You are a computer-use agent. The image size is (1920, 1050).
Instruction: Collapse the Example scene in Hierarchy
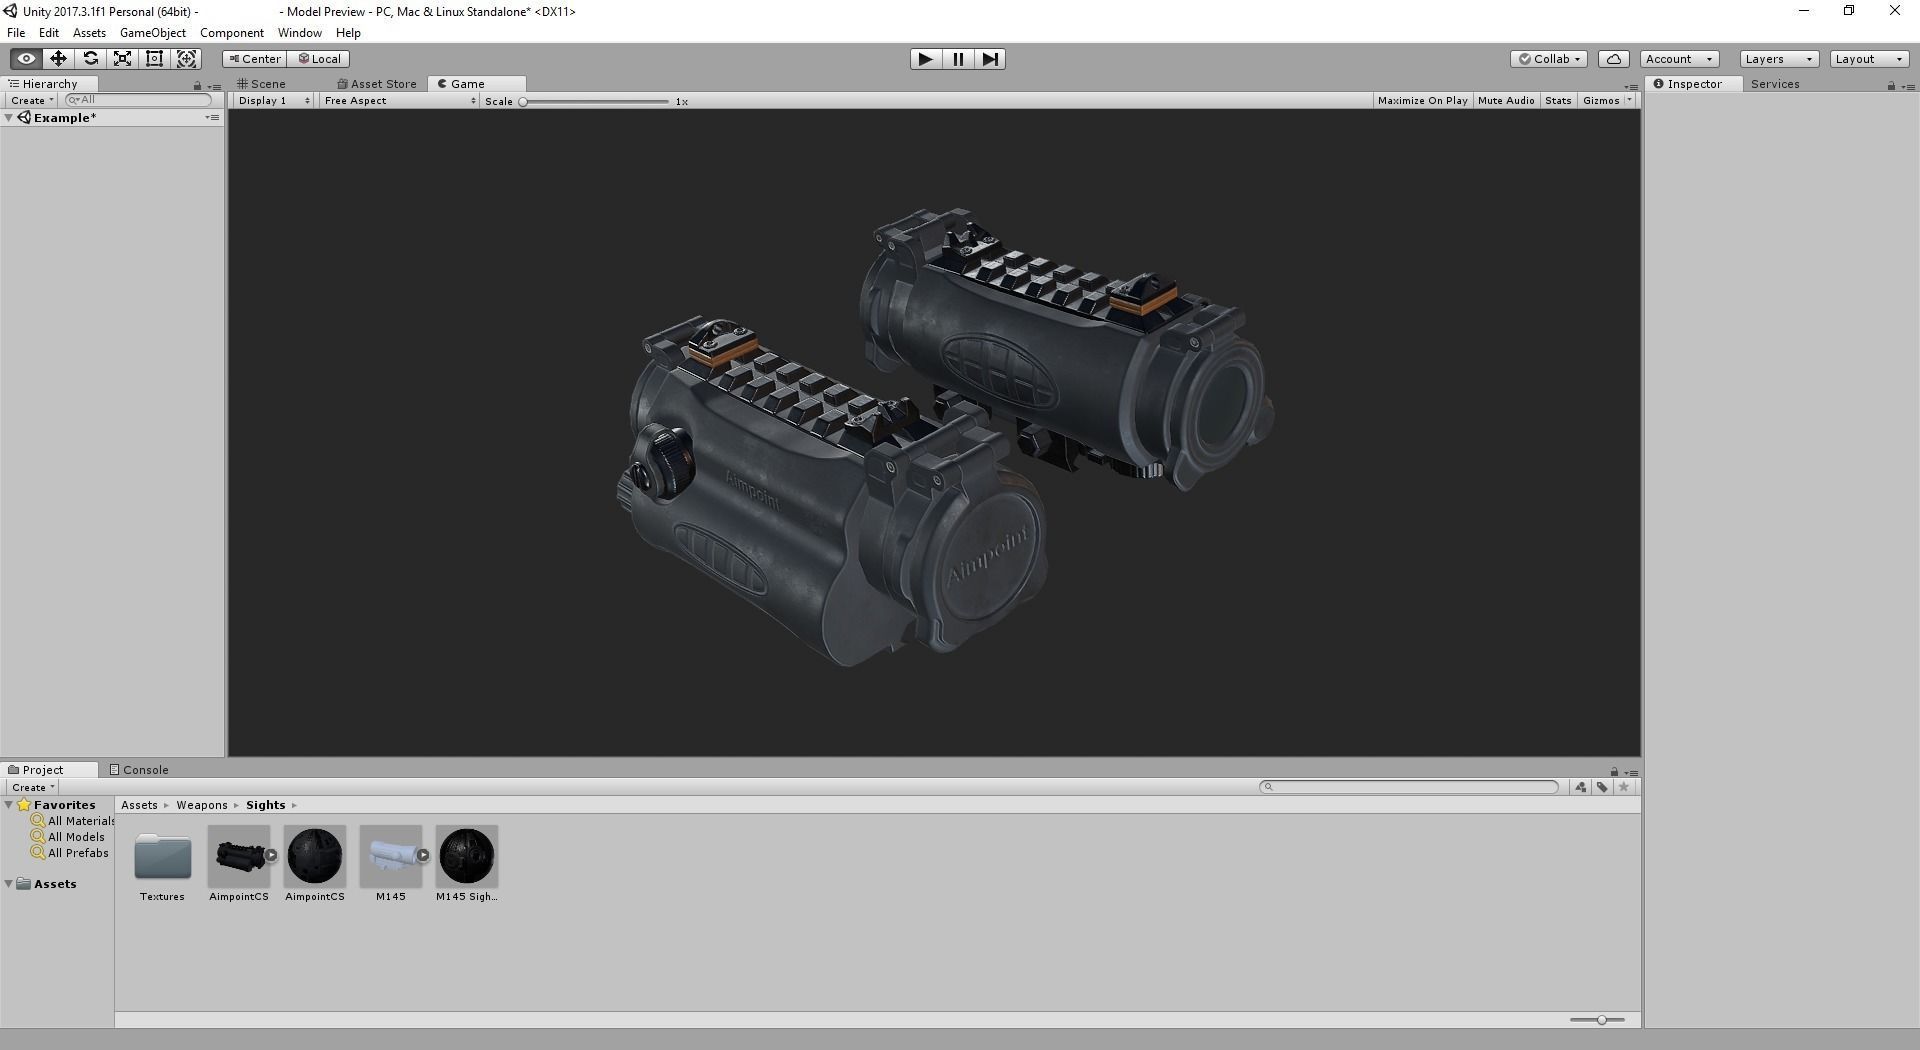(x=9, y=118)
